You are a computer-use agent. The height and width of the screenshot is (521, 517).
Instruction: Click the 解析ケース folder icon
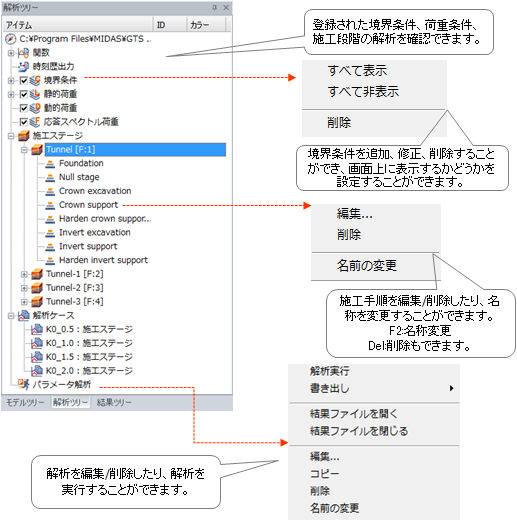pos(24,315)
